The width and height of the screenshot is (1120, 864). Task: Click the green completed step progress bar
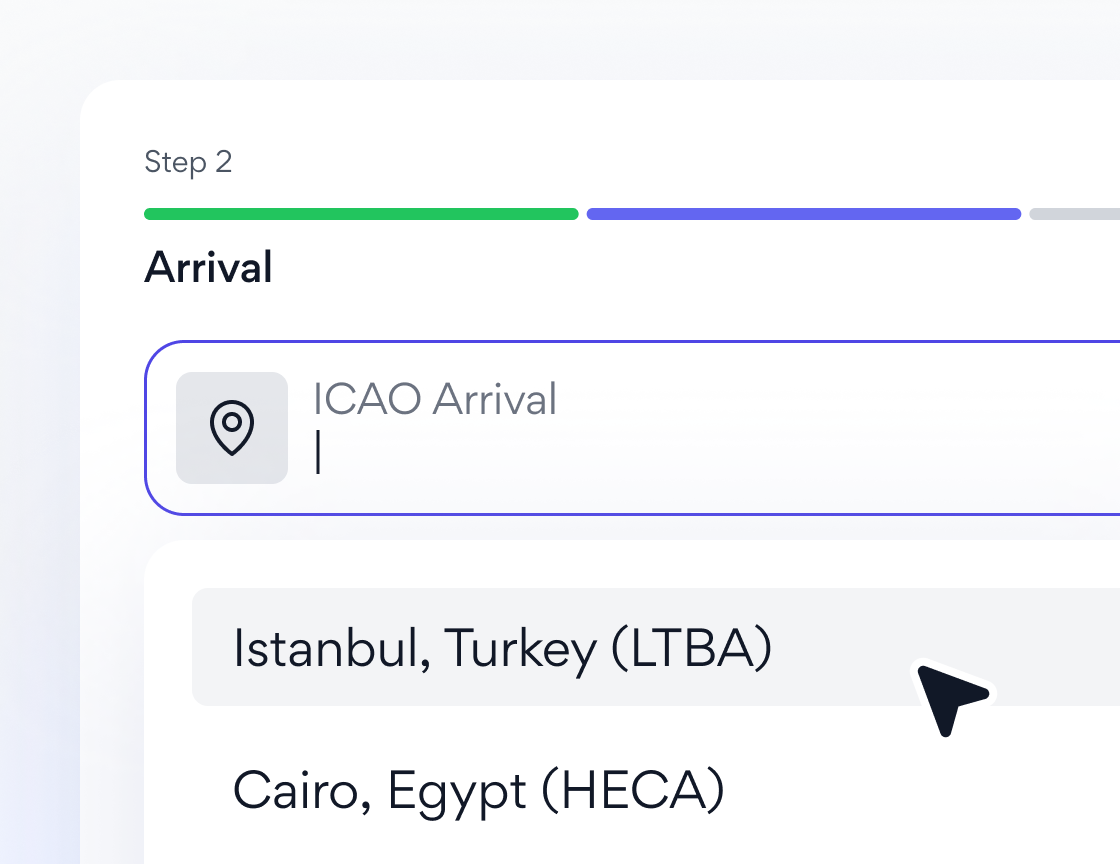click(361, 214)
